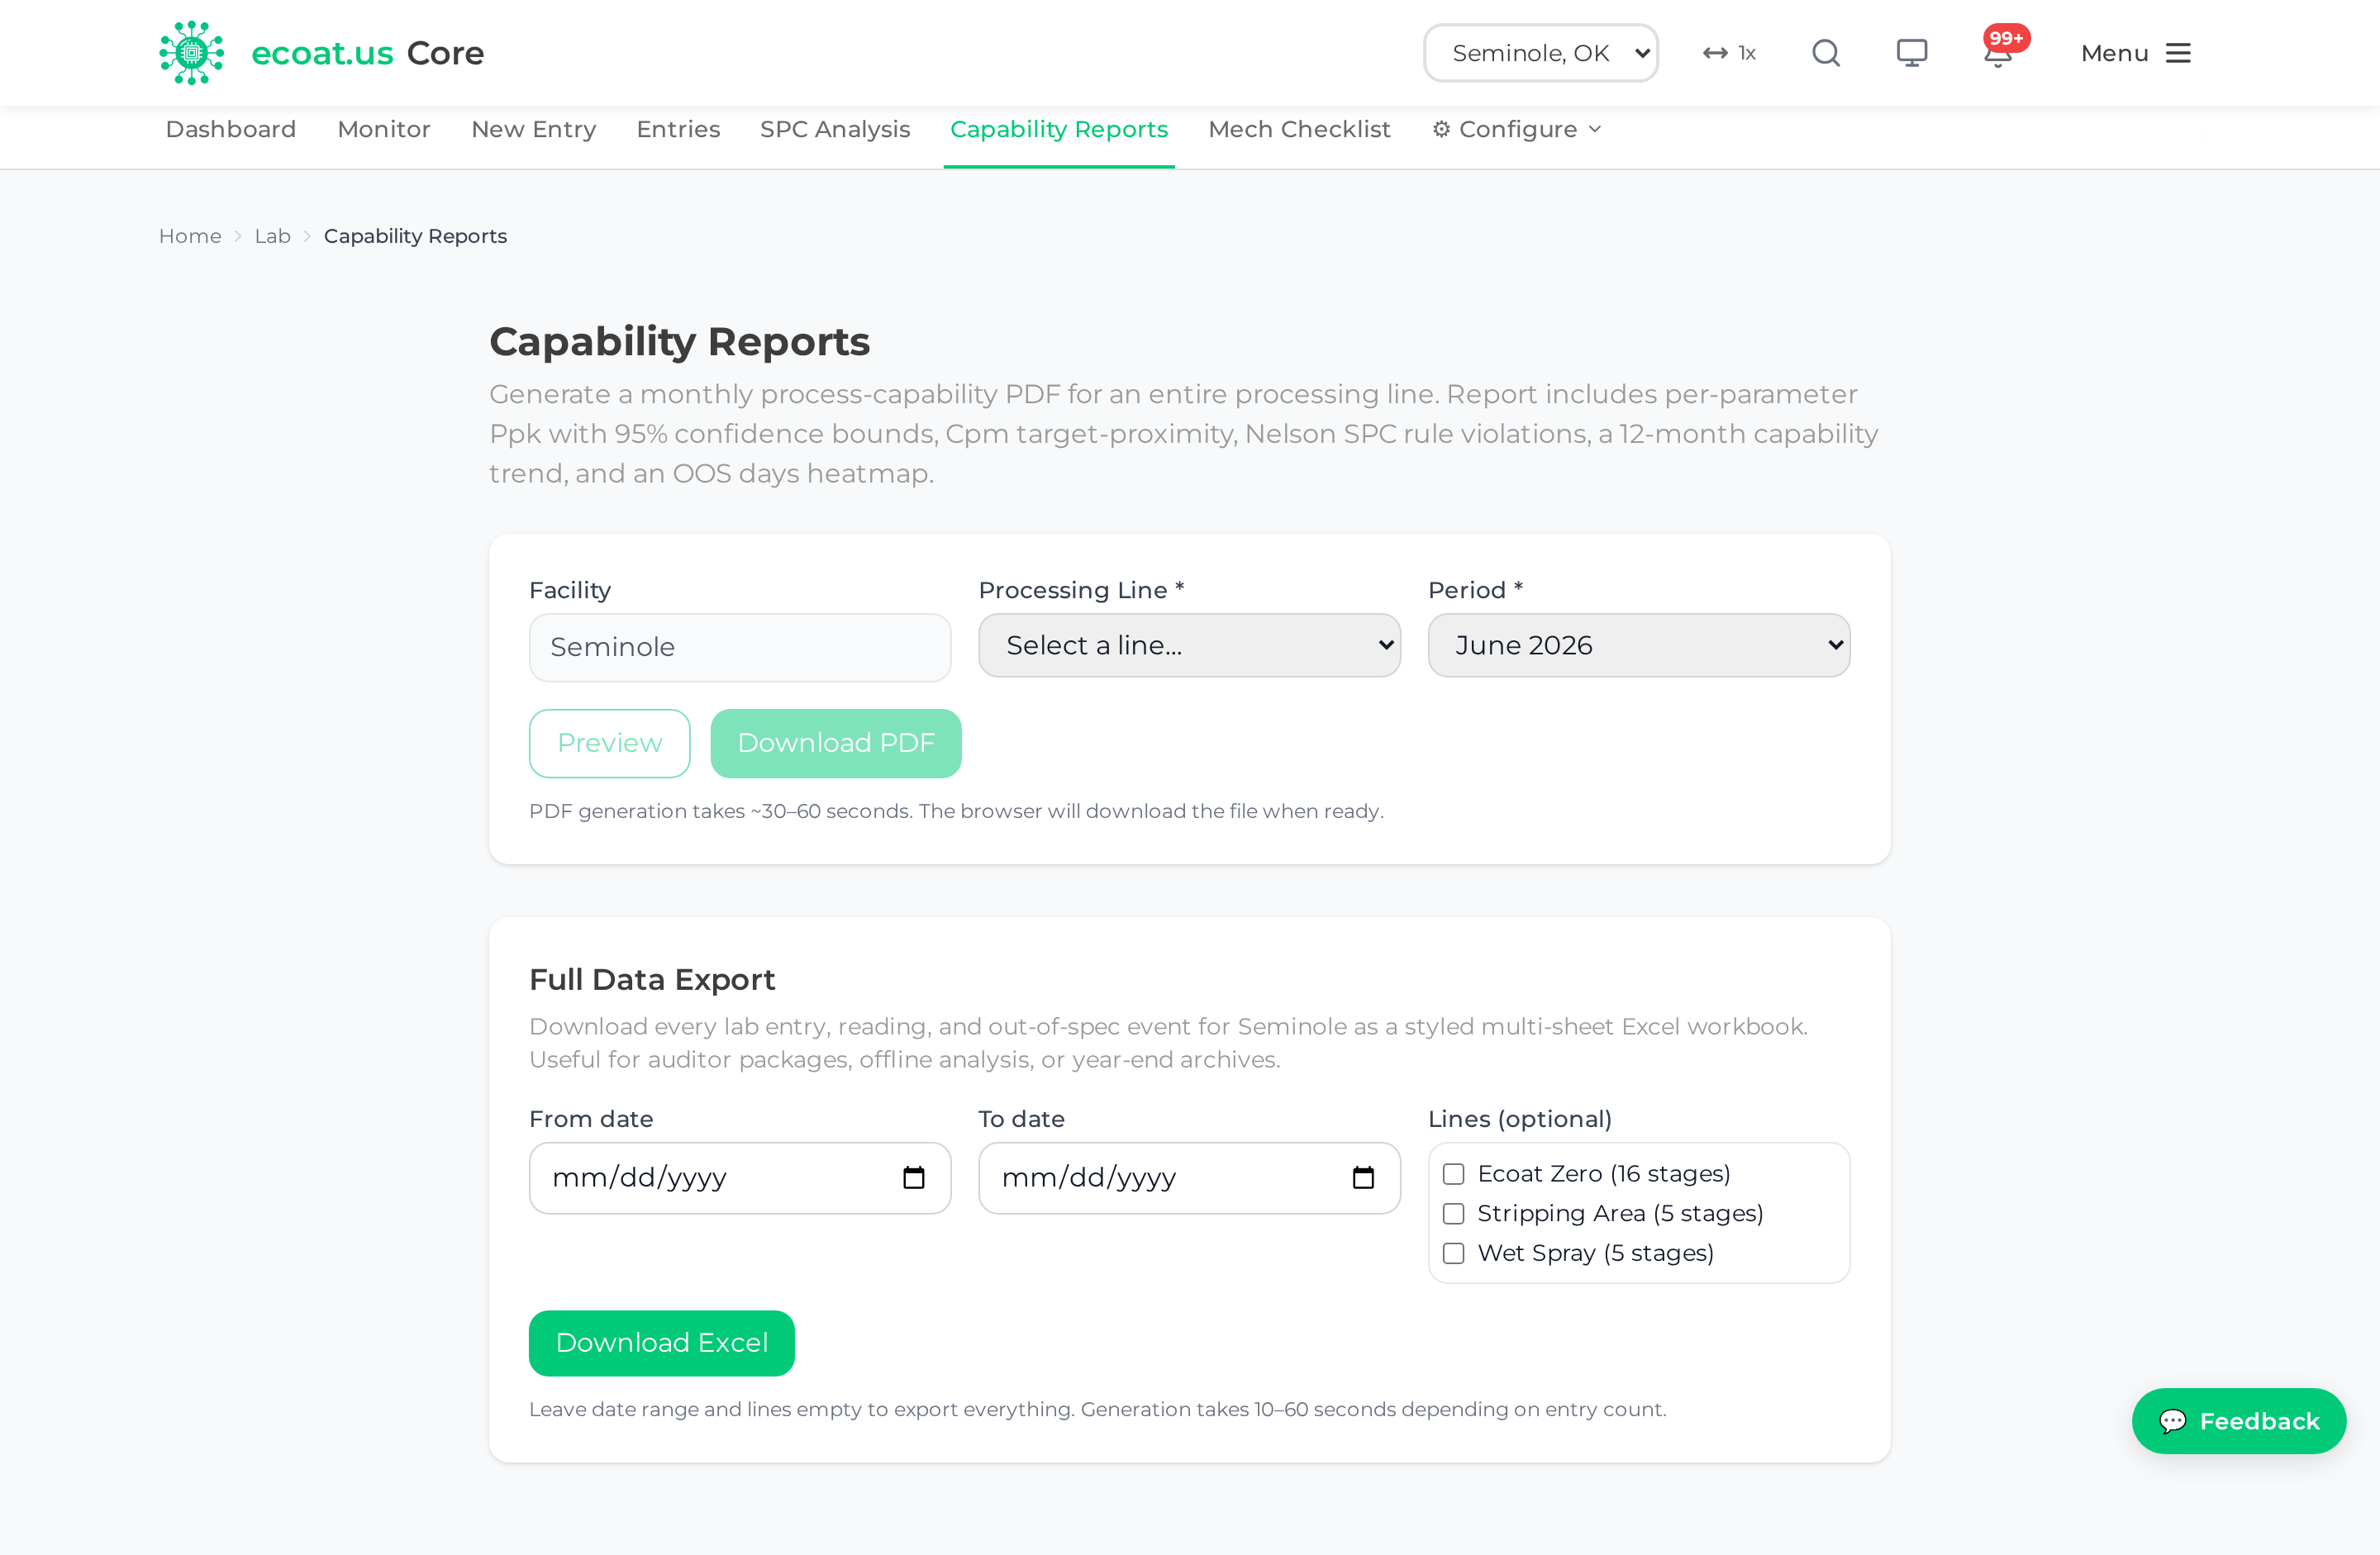
Task: Click the Download PDF button
Action: point(836,743)
